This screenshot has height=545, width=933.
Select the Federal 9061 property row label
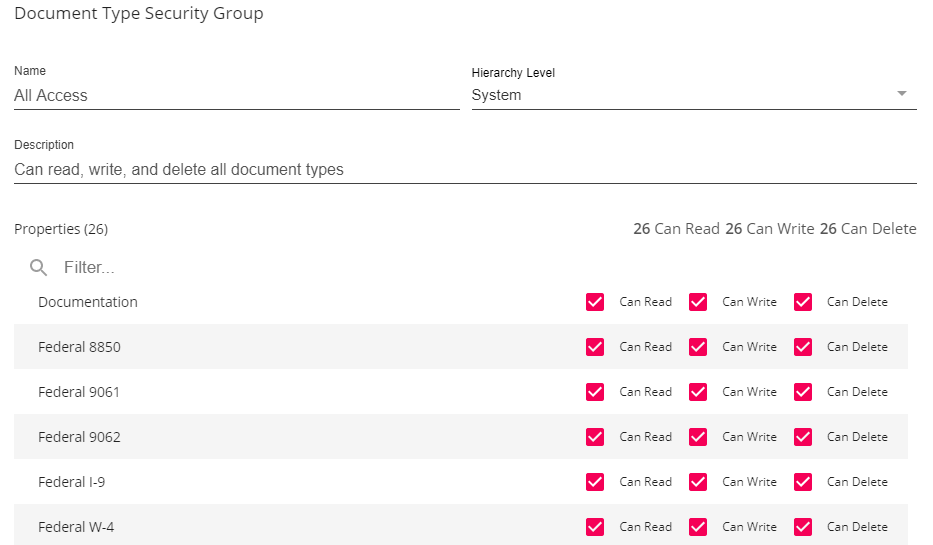coord(79,392)
